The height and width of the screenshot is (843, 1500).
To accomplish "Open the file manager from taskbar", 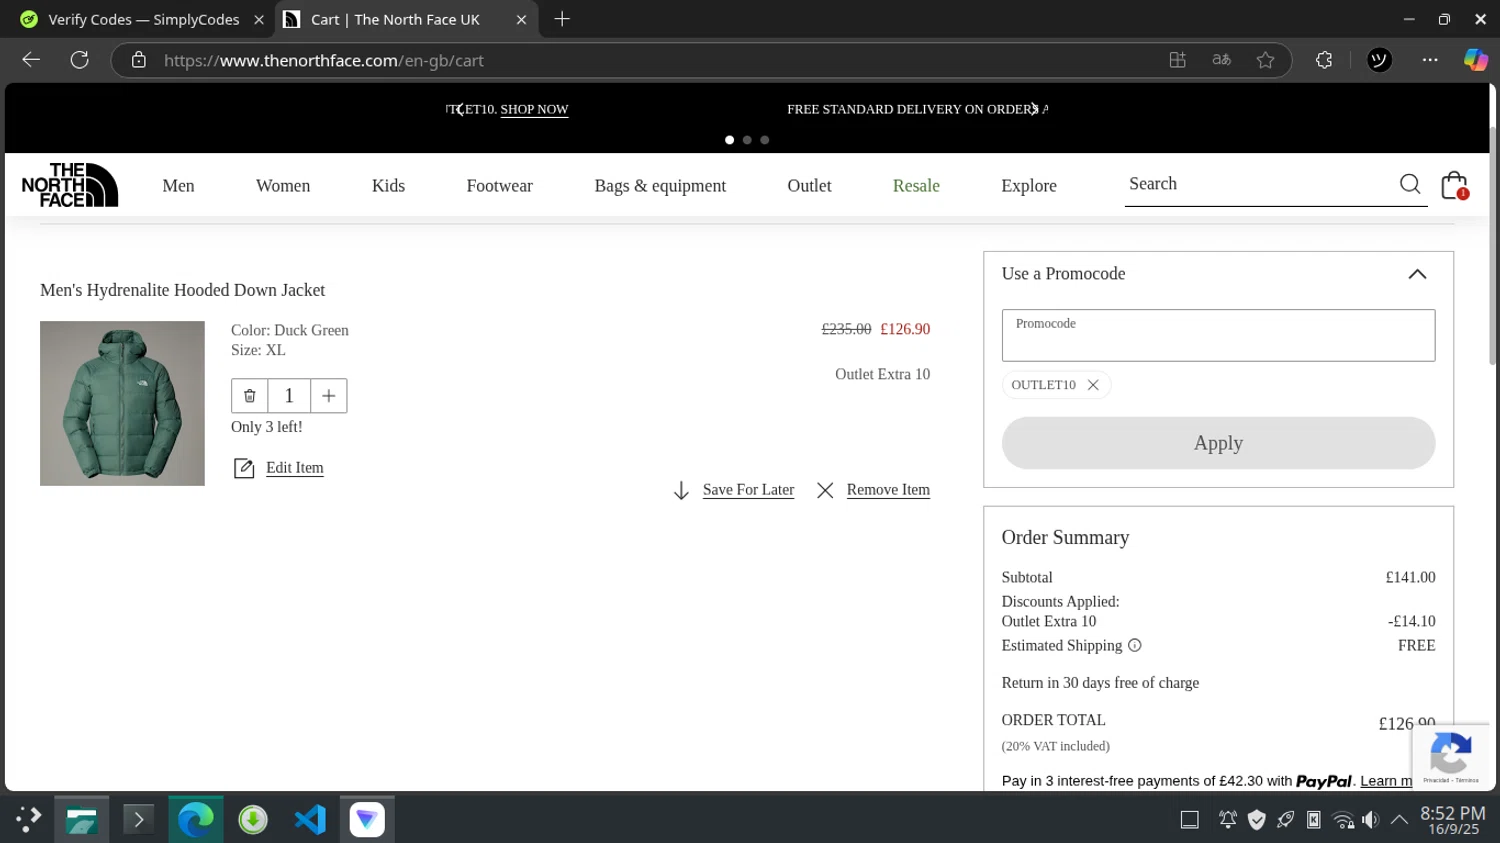I will (81, 820).
